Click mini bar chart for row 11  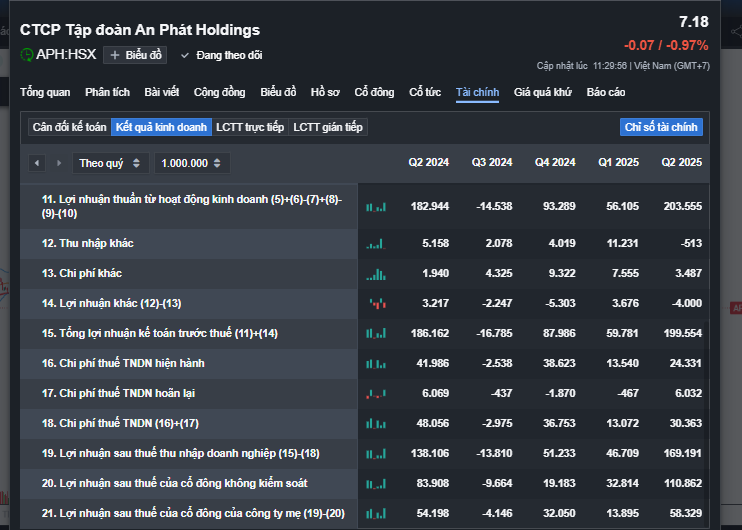point(376,206)
